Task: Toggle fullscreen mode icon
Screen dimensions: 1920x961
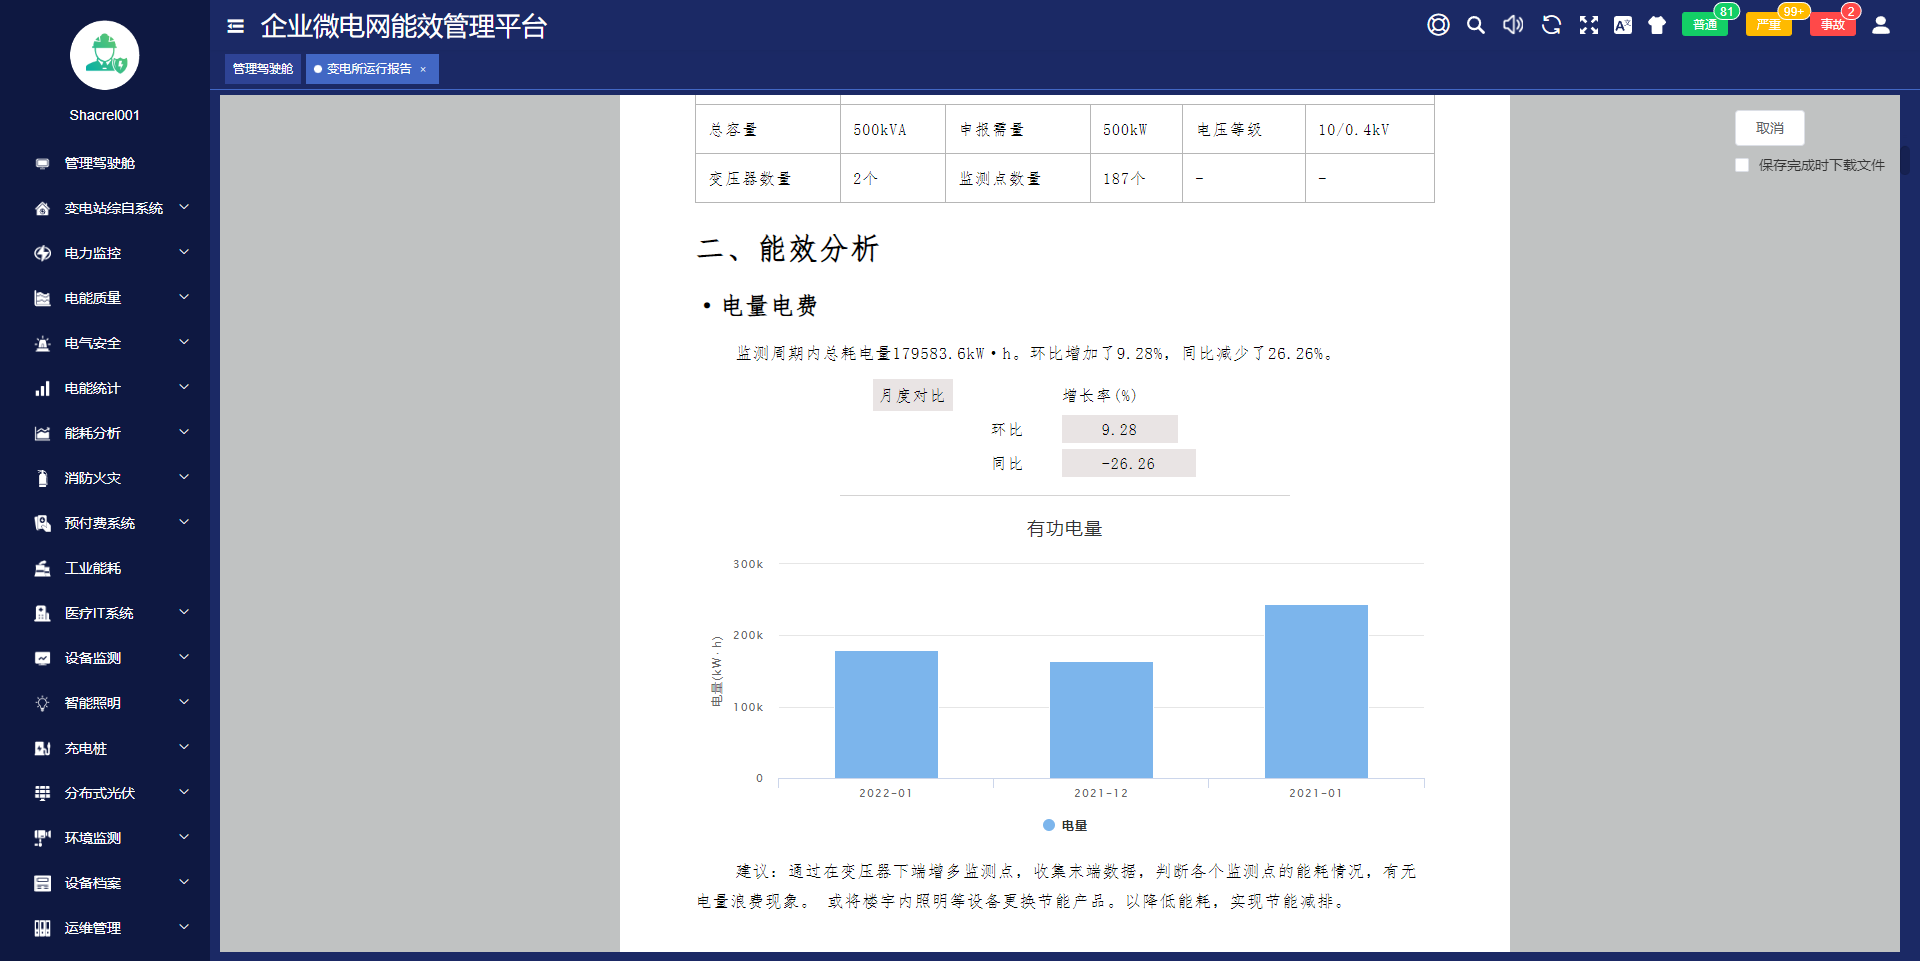Action: tap(1588, 25)
